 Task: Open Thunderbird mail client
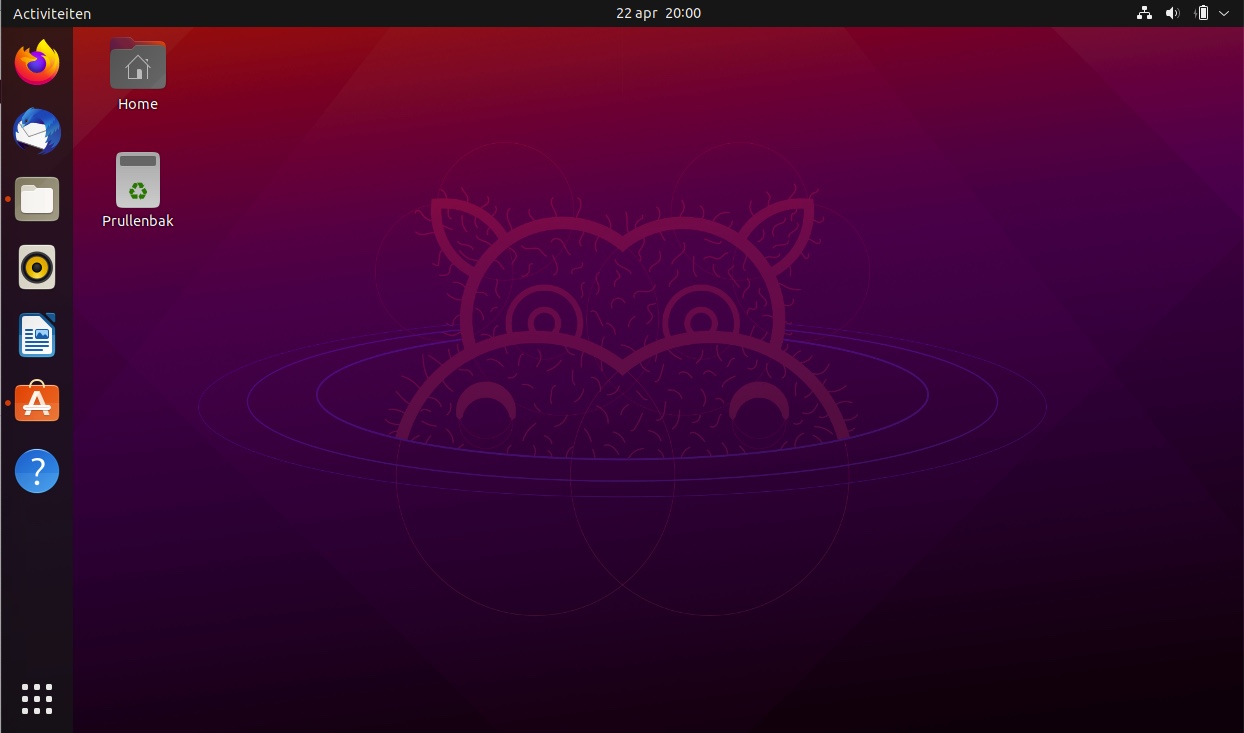[37, 131]
